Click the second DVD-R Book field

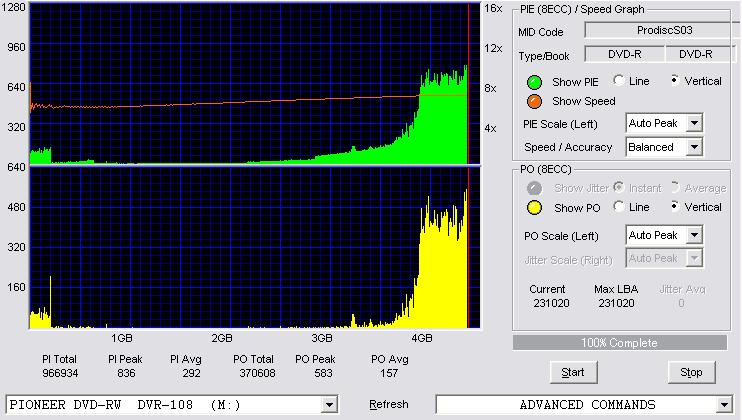(699, 54)
